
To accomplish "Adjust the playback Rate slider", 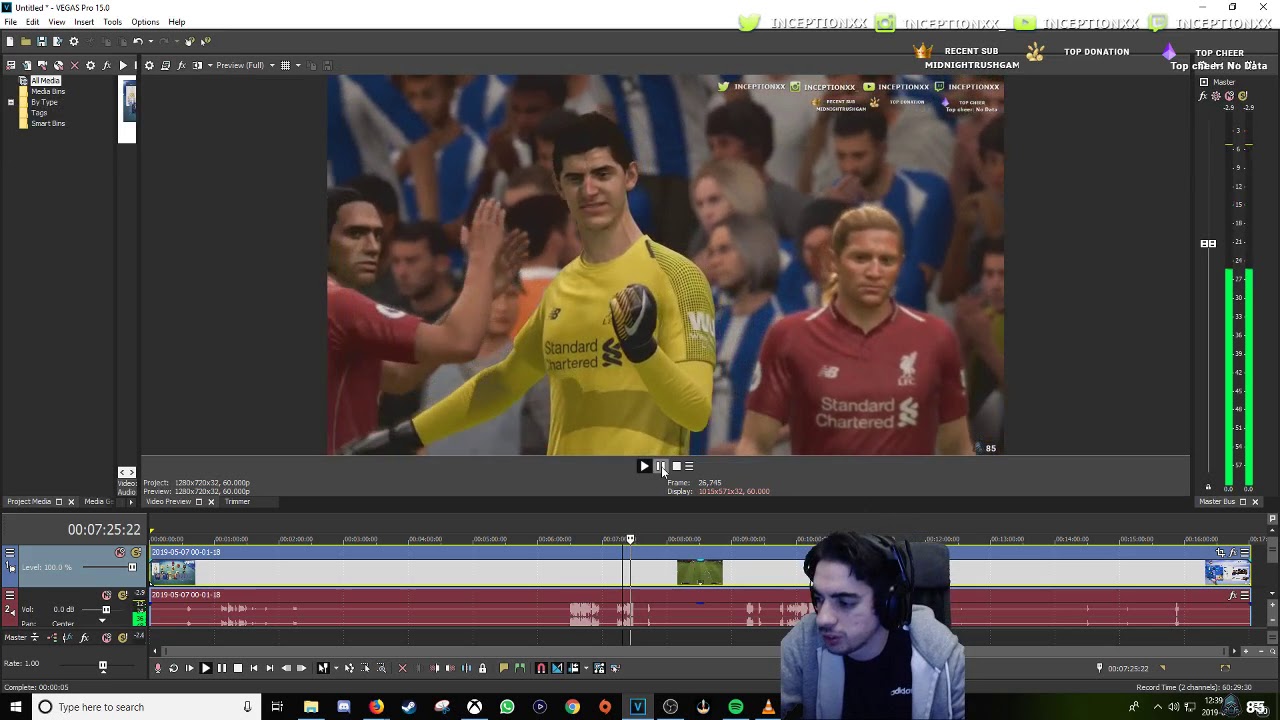I will pyautogui.click(x=102, y=665).
